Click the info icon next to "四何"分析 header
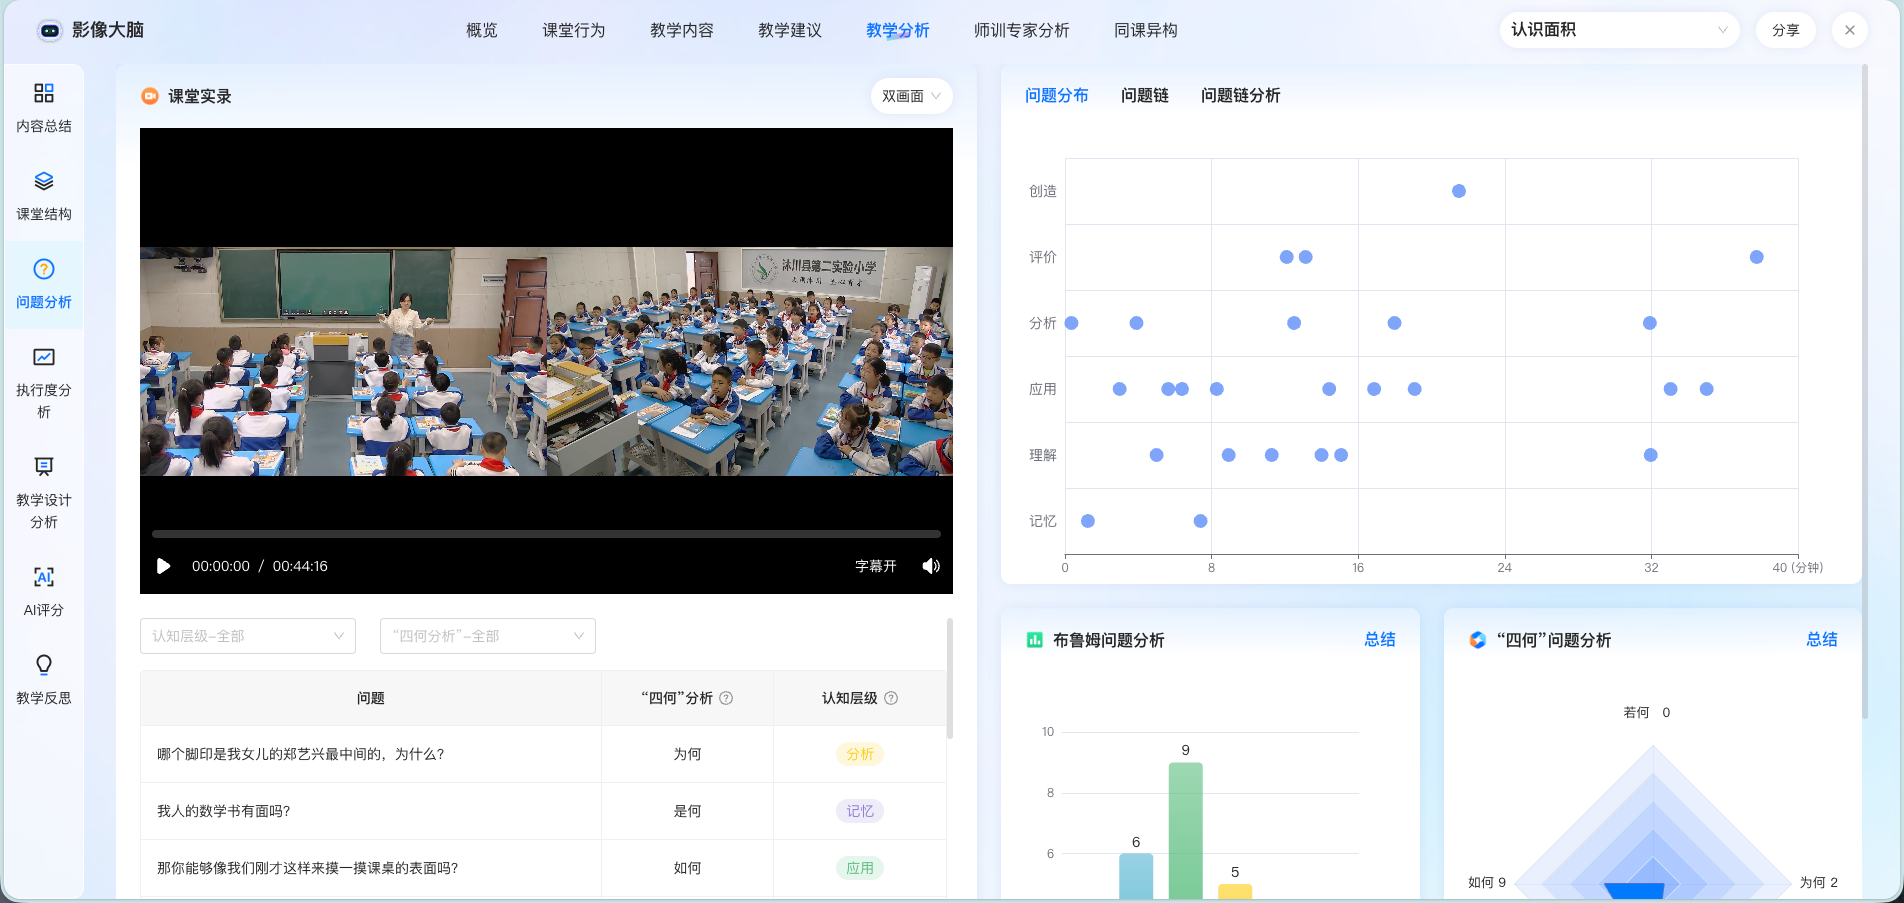The image size is (1904, 903). point(727,698)
